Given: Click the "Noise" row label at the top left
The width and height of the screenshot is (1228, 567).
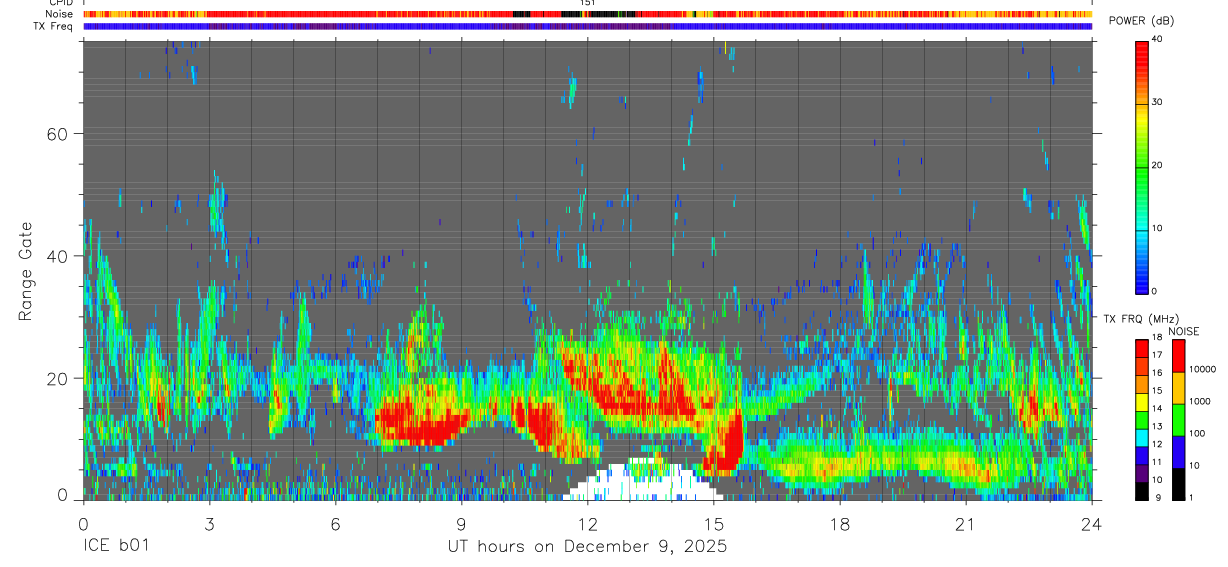Looking at the screenshot, I should coord(59,14).
